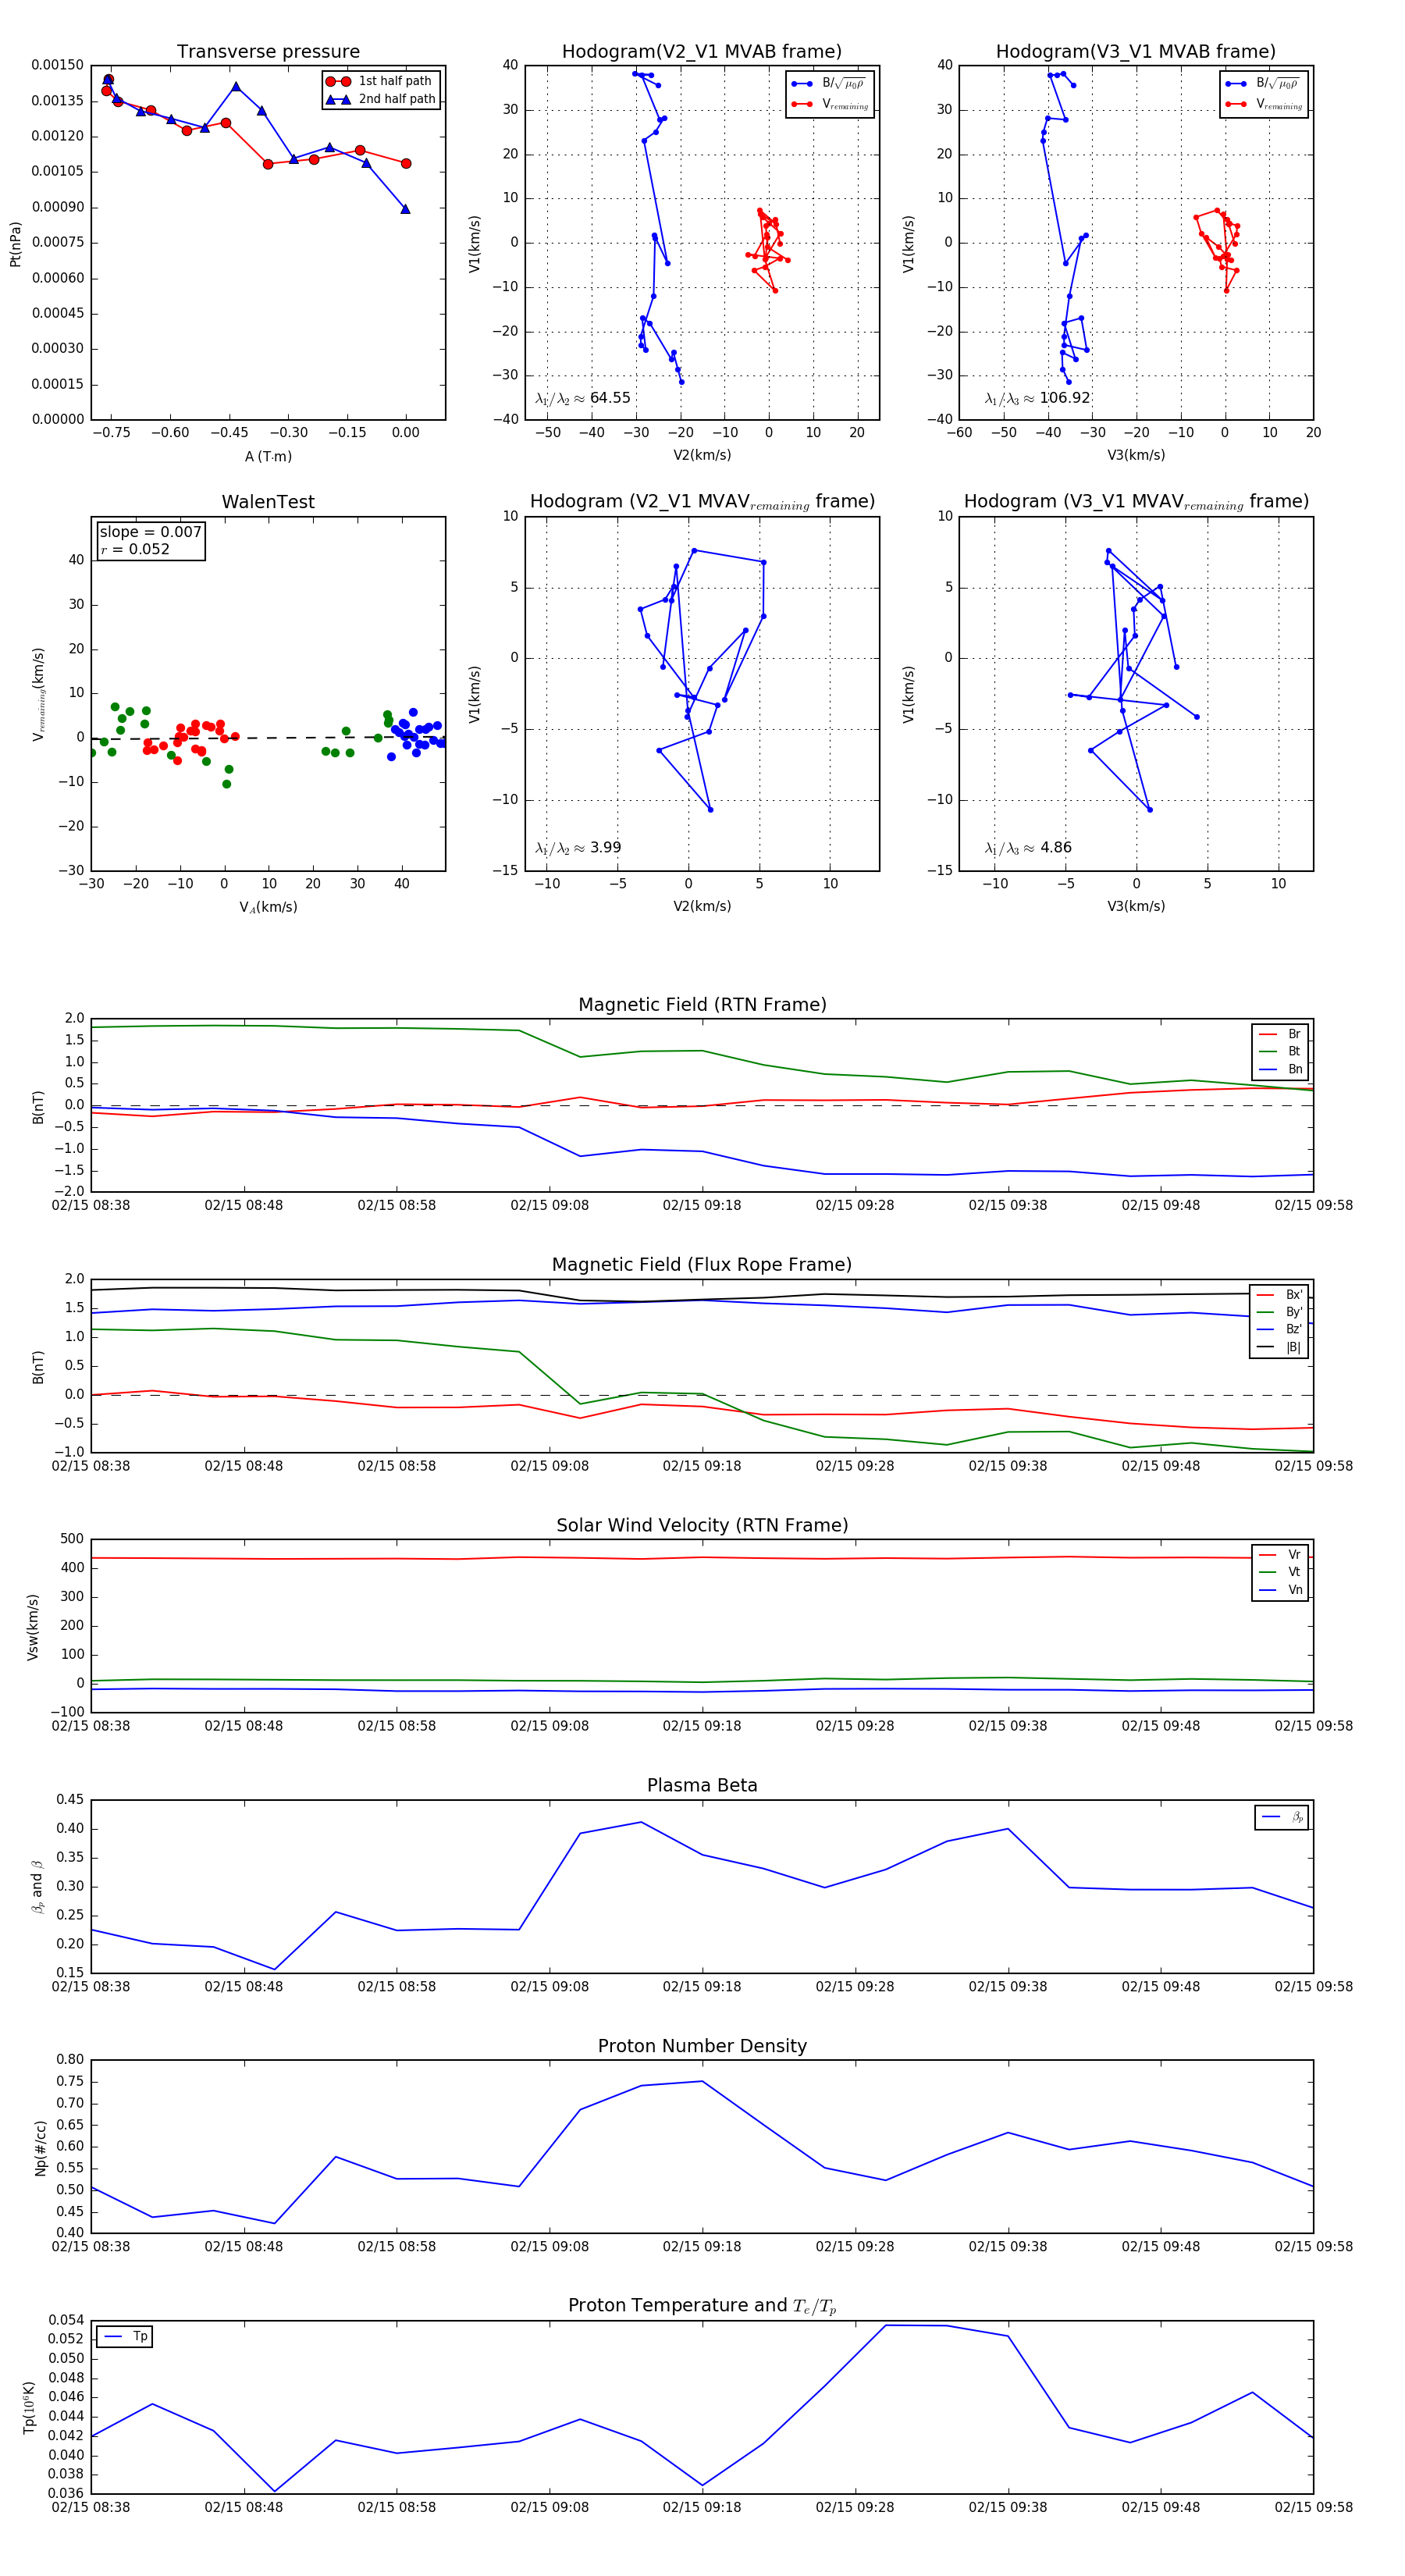Image resolution: width=1405 pixels, height=2576 pixels.
Task: Click the 'Proton Temperature and Te/Tp' title
Action: pyautogui.click(x=702, y=2306)
